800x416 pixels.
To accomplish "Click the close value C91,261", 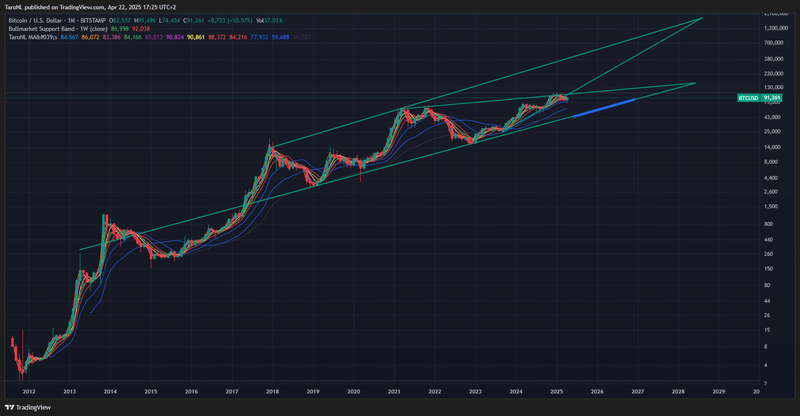I will point(193,20).
